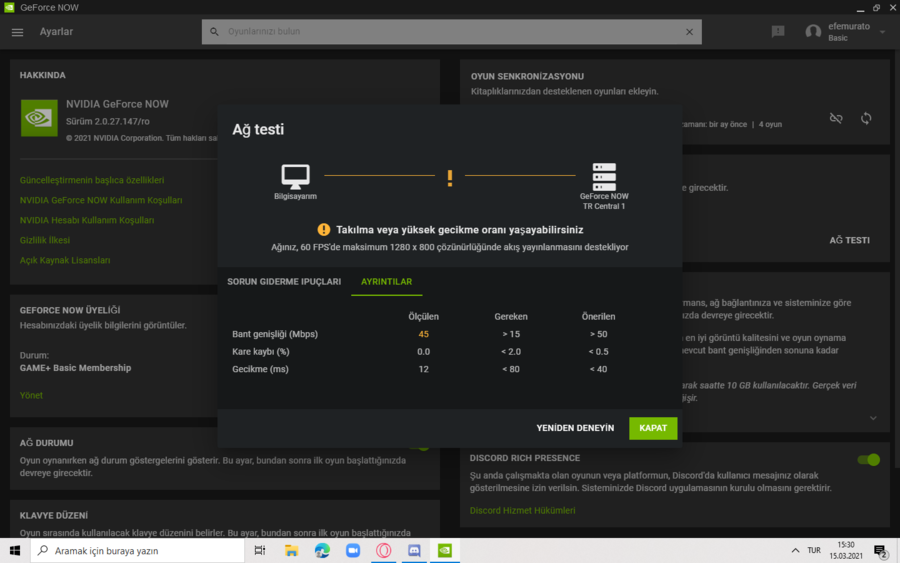Click measured bandwidth value 45

424,334
